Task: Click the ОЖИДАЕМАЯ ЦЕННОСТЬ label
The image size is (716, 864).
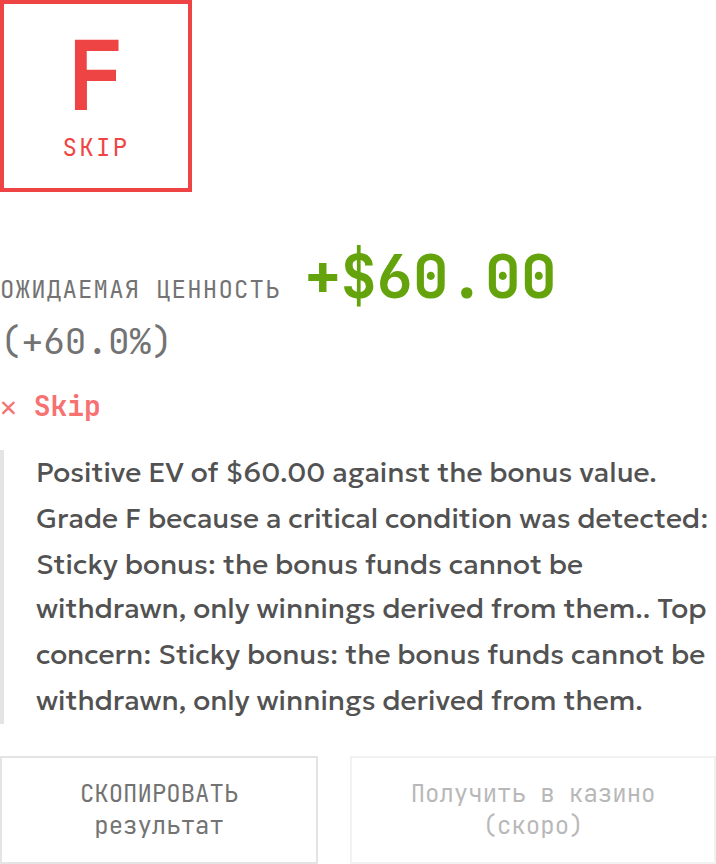Action: pyautogui.click(x=141, y=289)
